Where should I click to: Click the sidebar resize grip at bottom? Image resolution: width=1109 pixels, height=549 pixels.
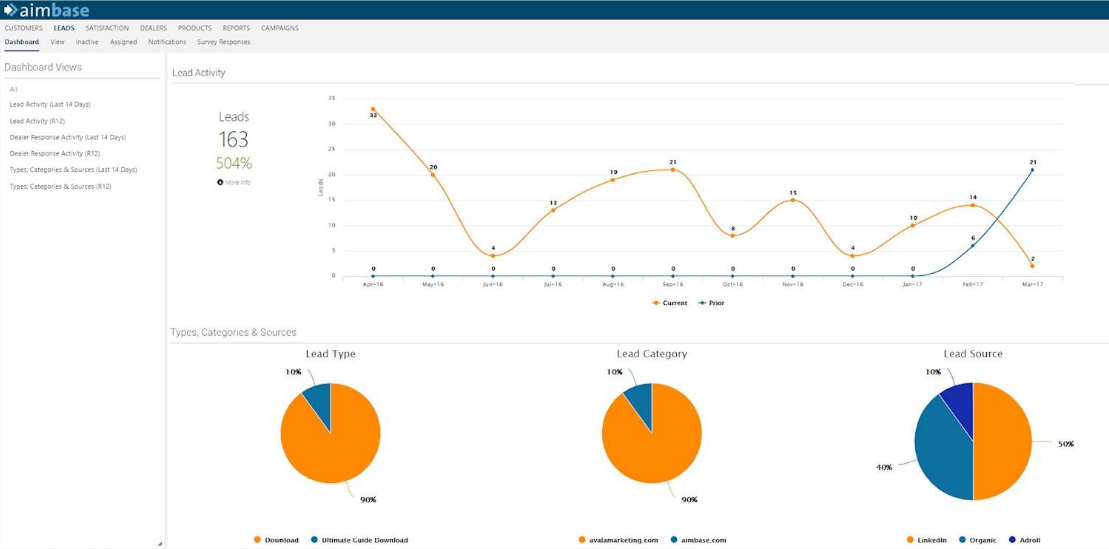[159, 543]
